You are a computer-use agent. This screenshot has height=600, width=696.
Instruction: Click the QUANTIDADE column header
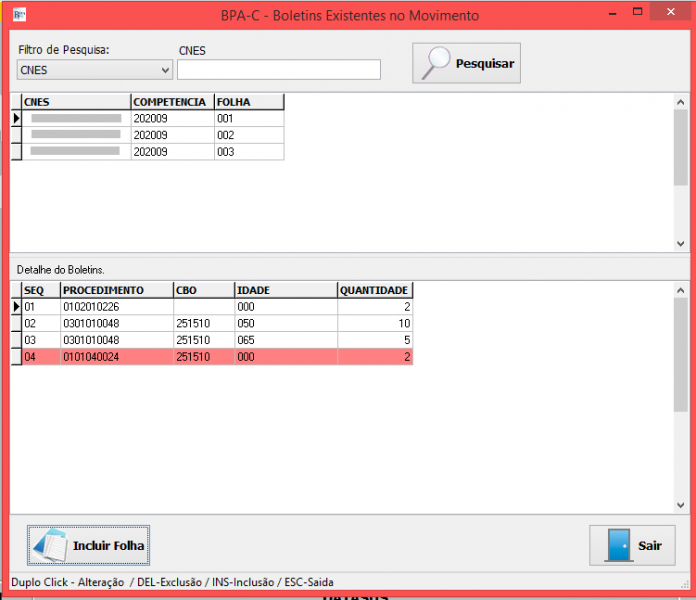[x=374, y=290]
